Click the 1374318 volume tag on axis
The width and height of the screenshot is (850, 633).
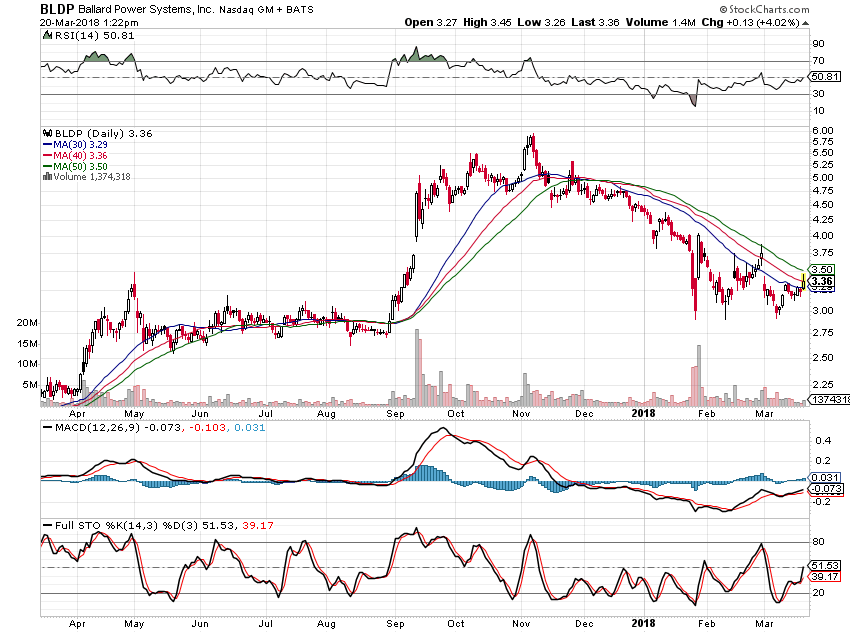[x=829, y=399]
